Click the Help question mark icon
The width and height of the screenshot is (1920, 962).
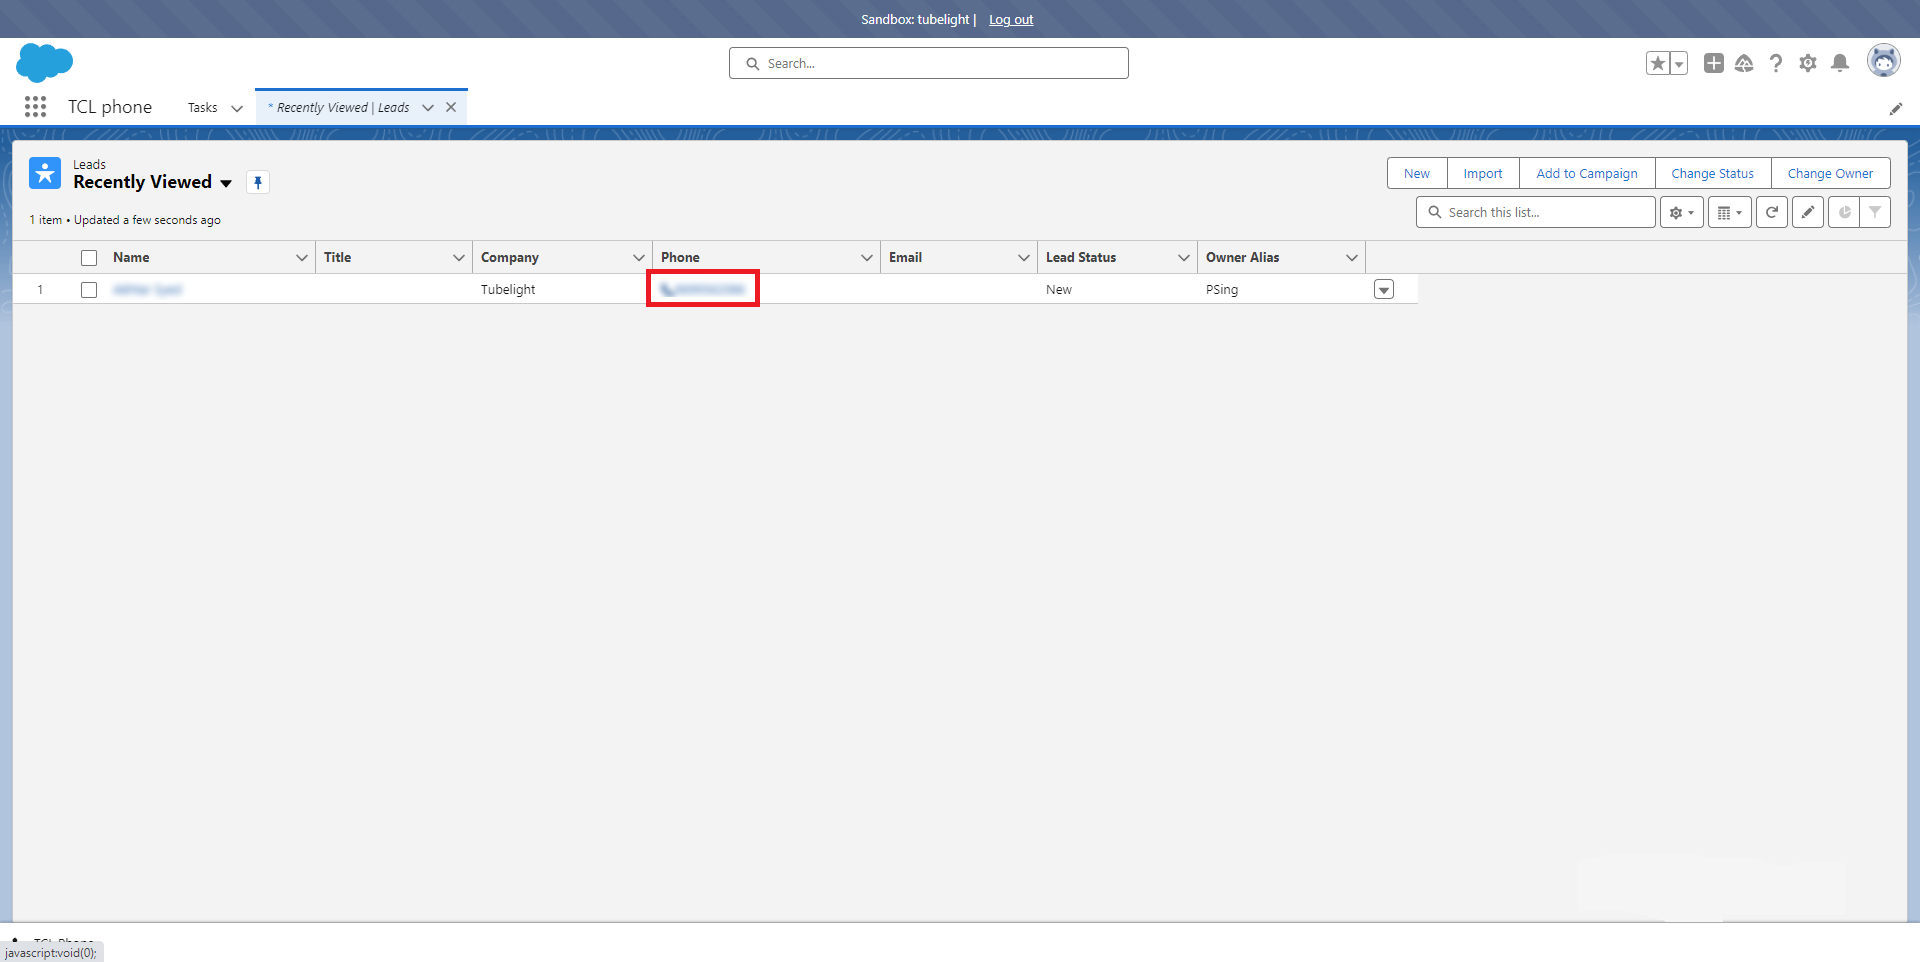coord(1775,63)
